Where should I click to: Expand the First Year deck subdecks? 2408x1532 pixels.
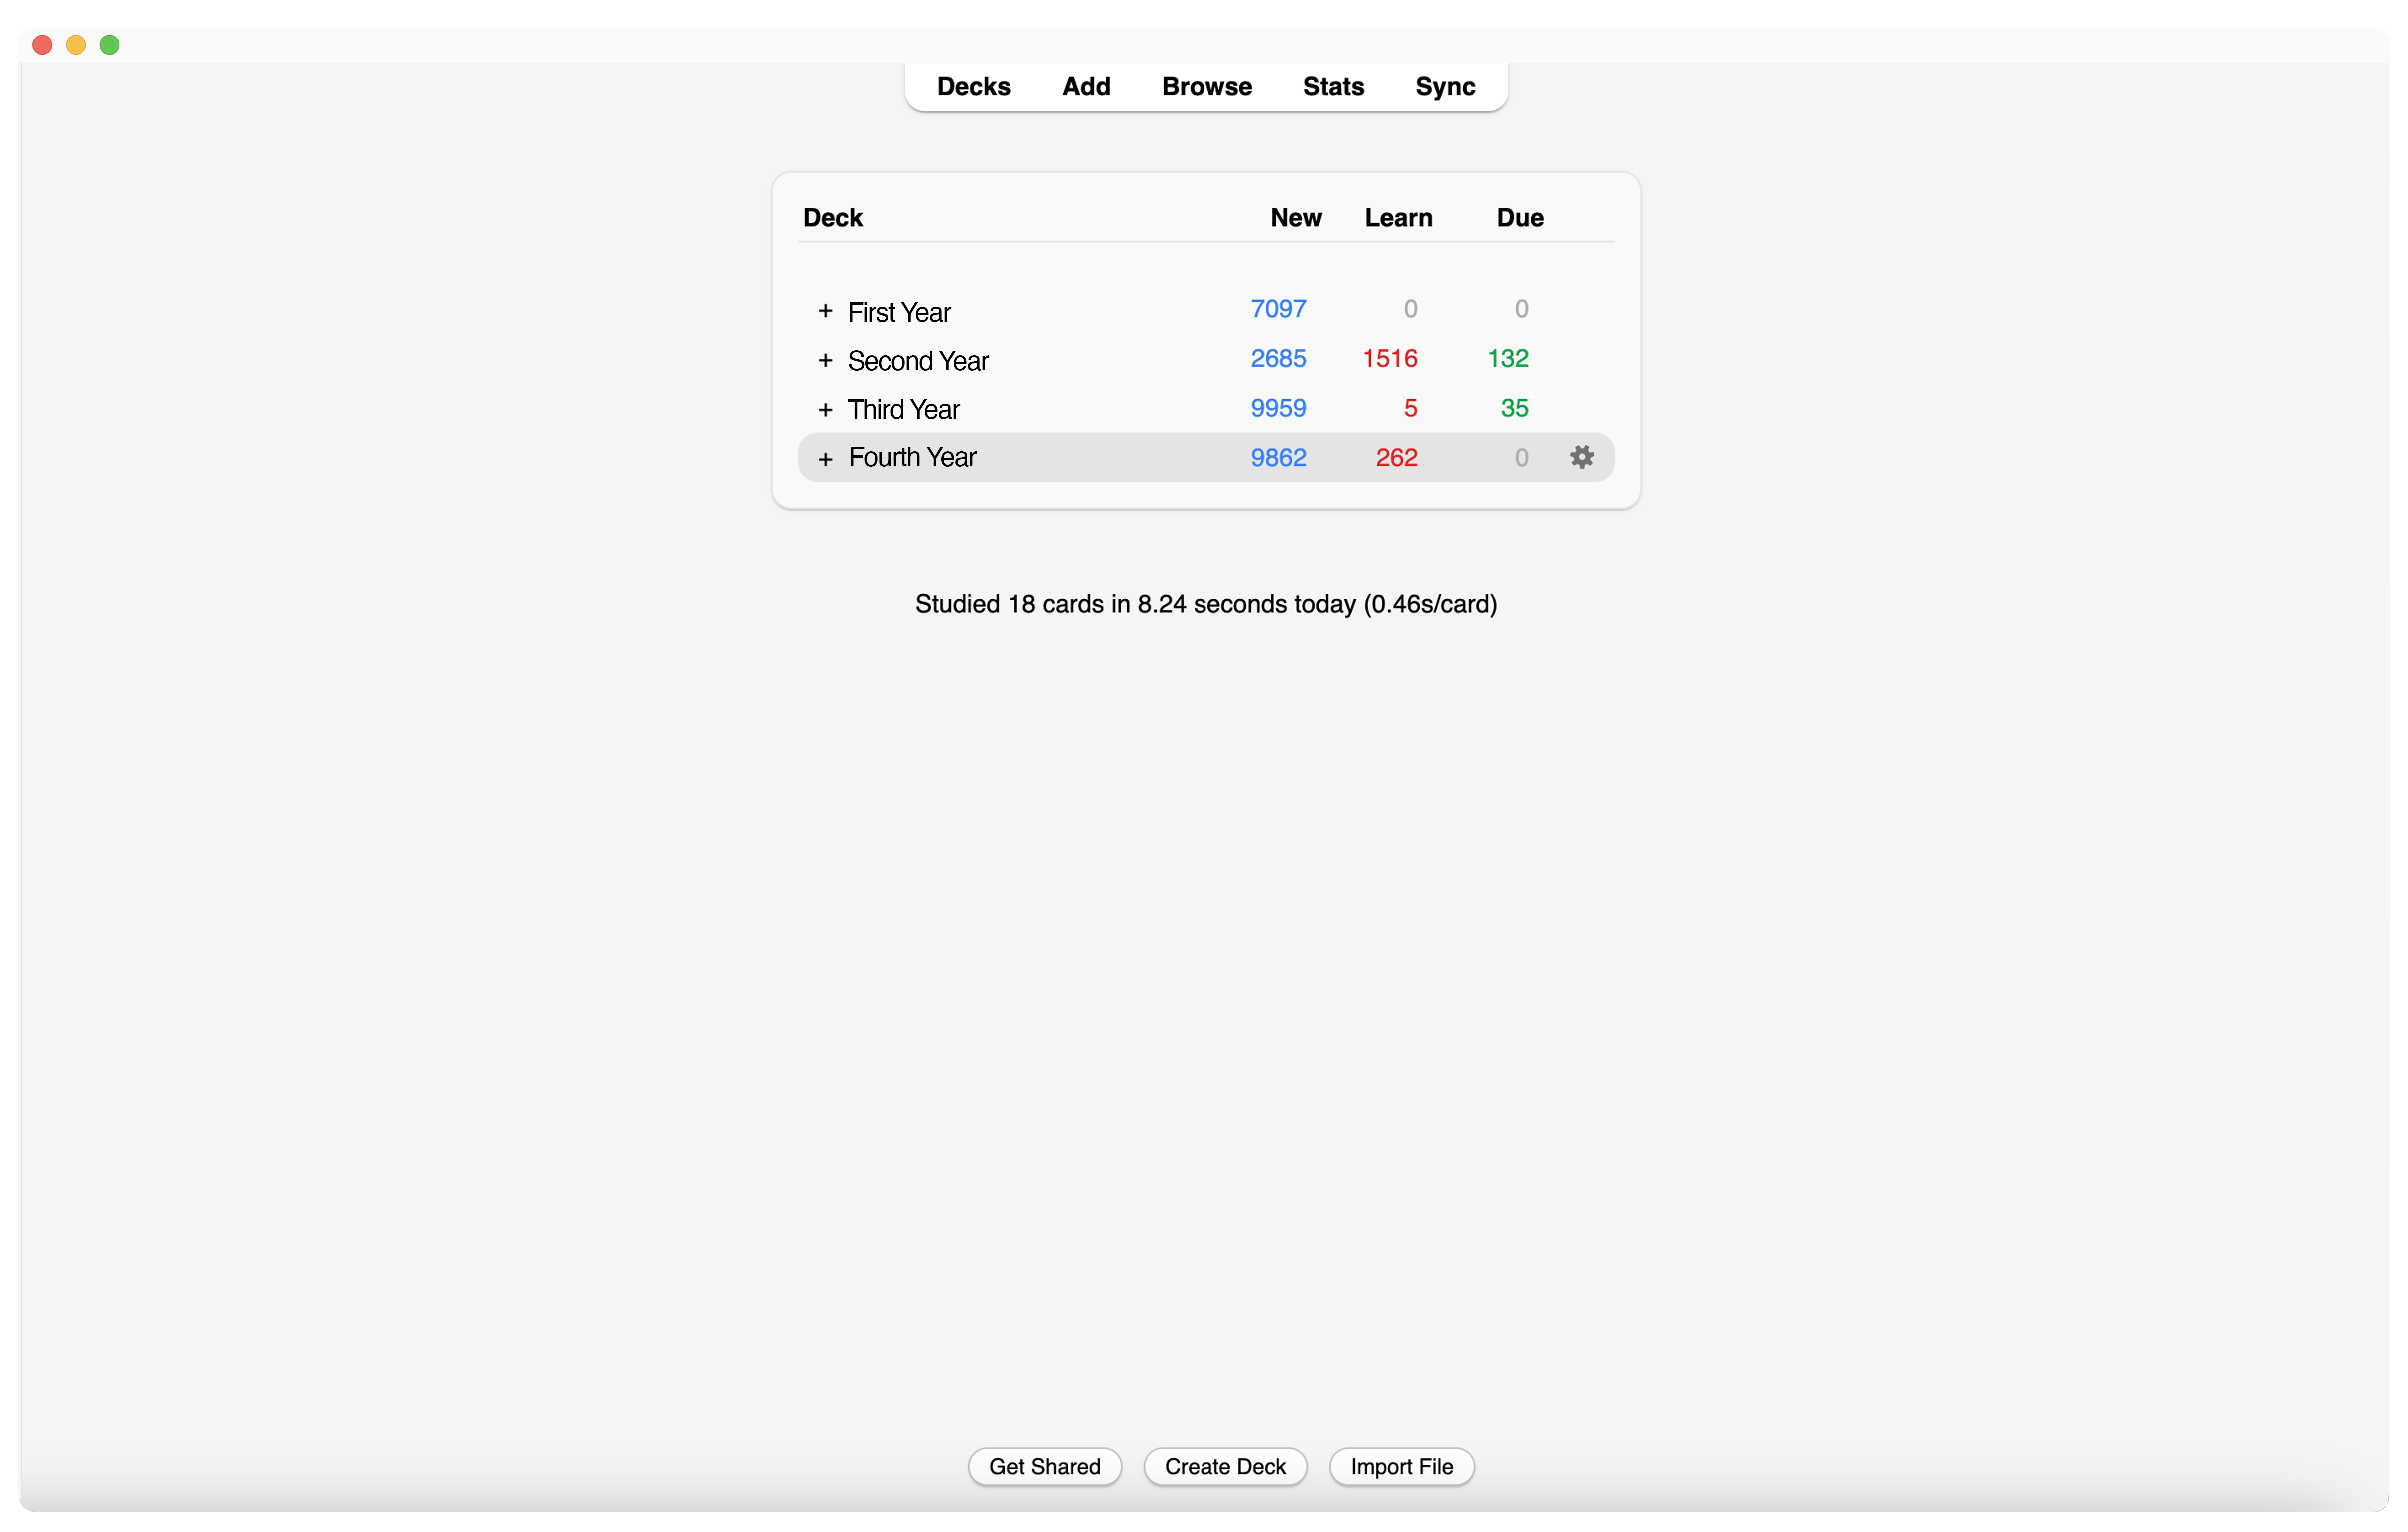[826, 311]
